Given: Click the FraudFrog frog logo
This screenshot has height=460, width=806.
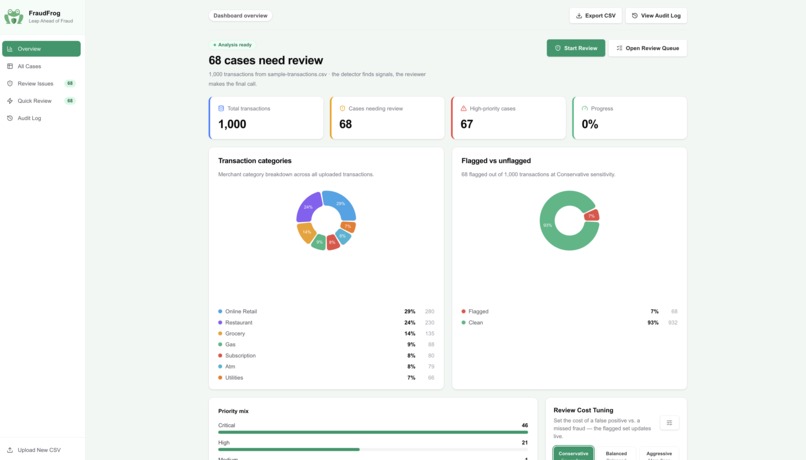Looking at the screenshot, I should tap(14, 16).
